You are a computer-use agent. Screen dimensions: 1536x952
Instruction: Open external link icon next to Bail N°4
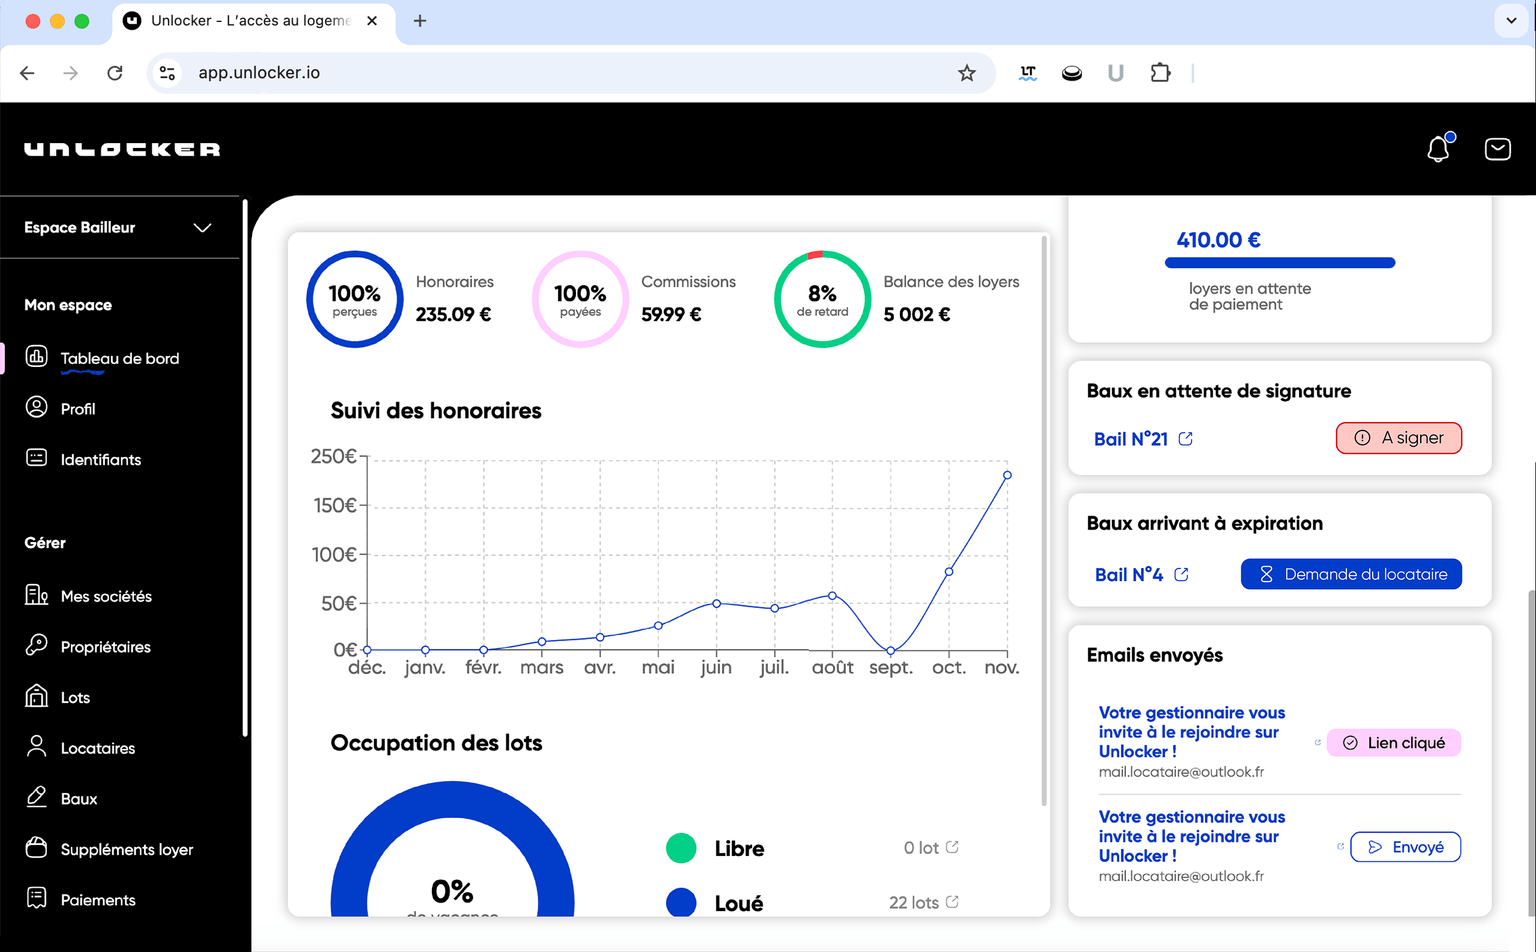coord(1181,575)
